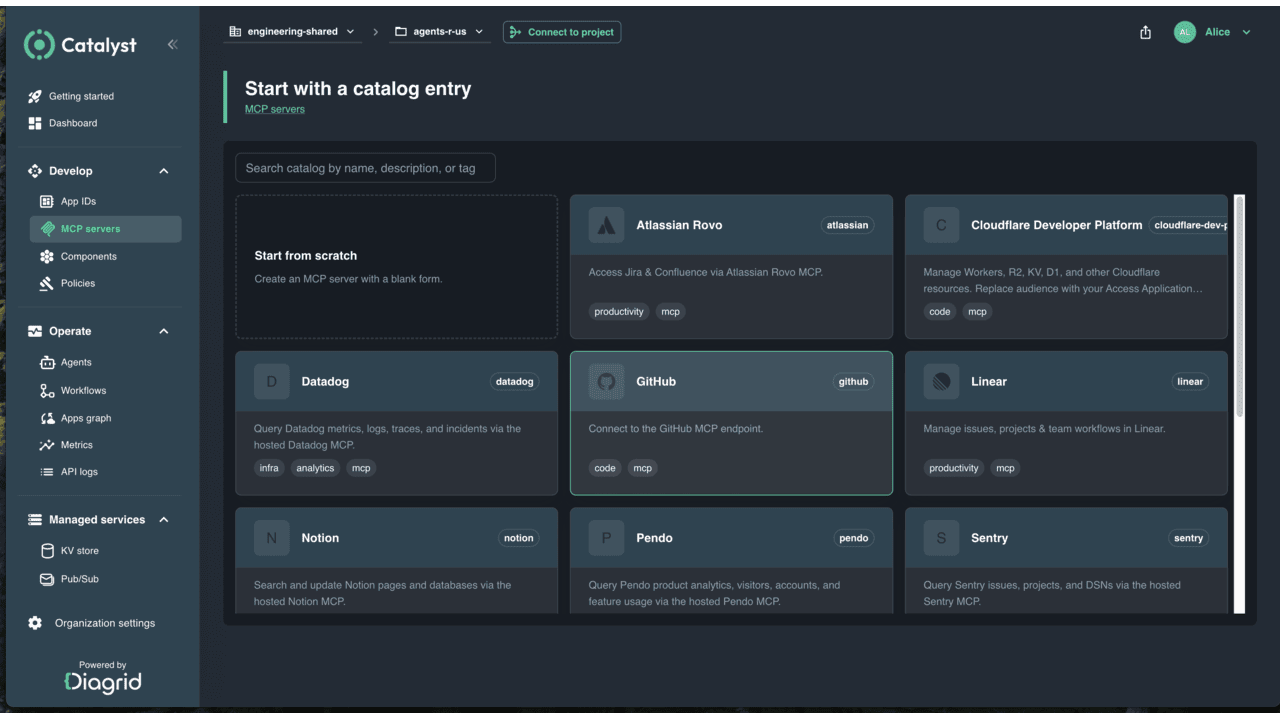Select Components in sidebar
Screen dimensions: 1280x720
(88, 256)
